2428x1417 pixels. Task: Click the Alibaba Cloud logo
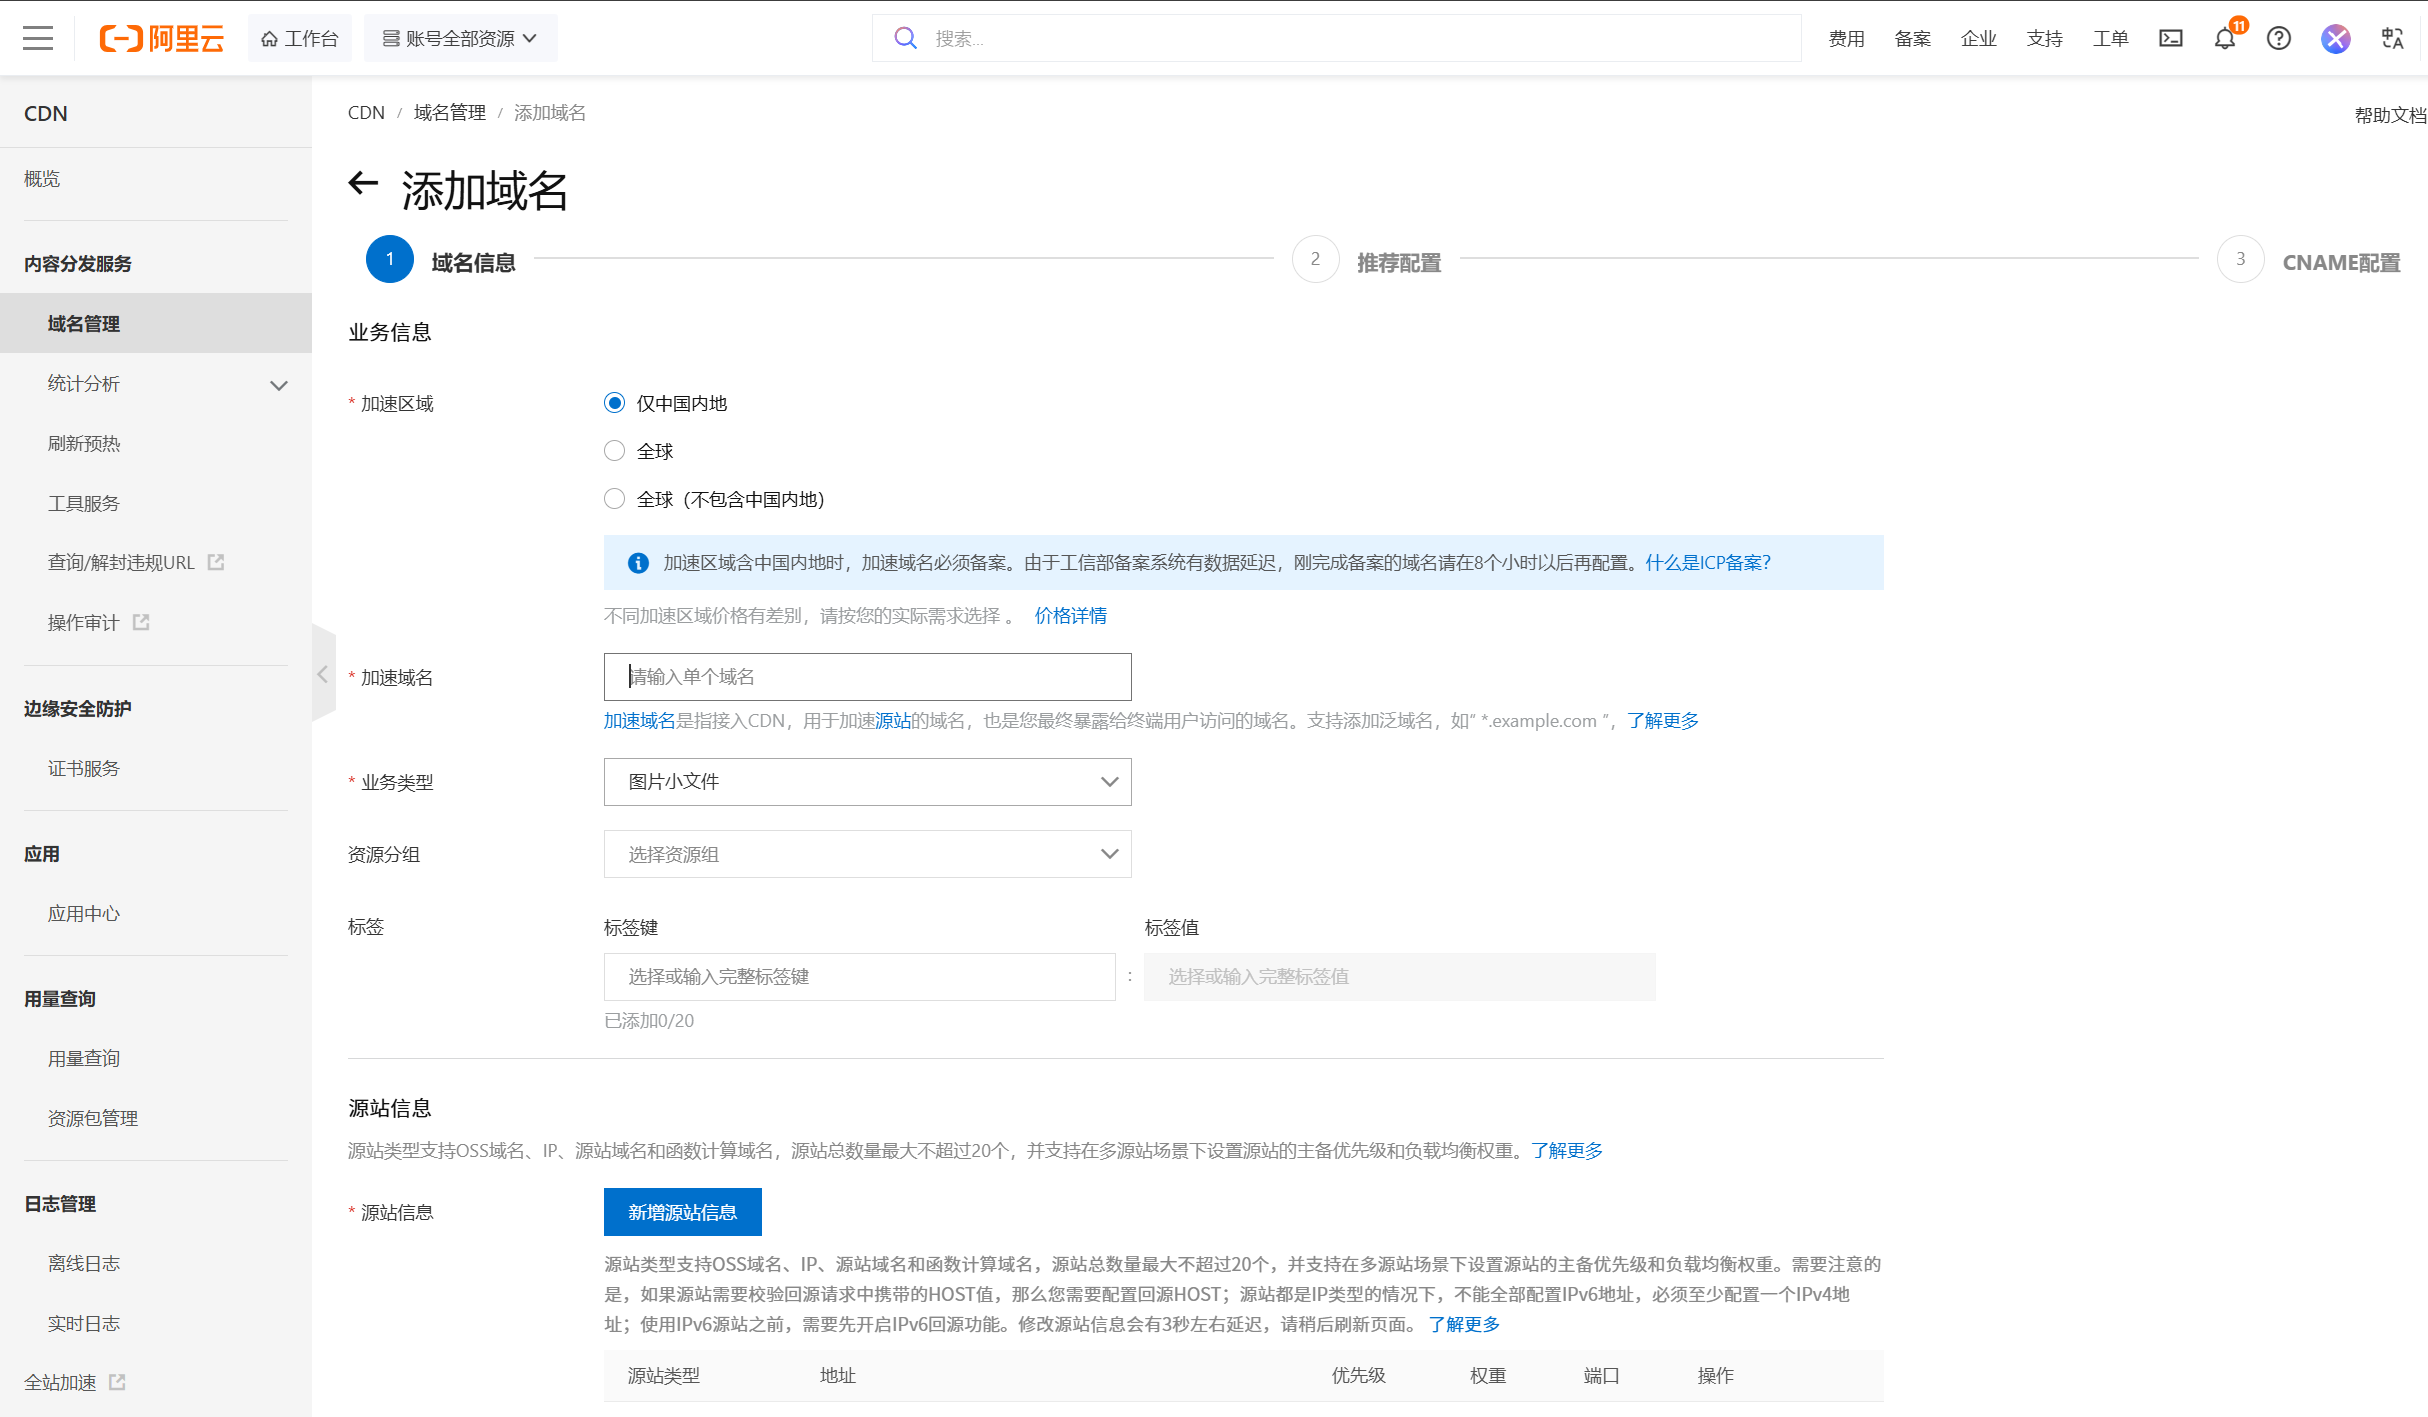click(x=162, y=39)
